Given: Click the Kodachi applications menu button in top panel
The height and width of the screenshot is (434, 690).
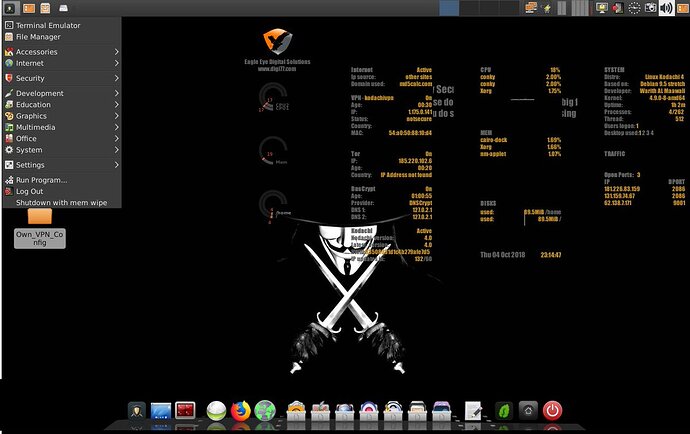Looking at the screenshot, I should point(10,8).
